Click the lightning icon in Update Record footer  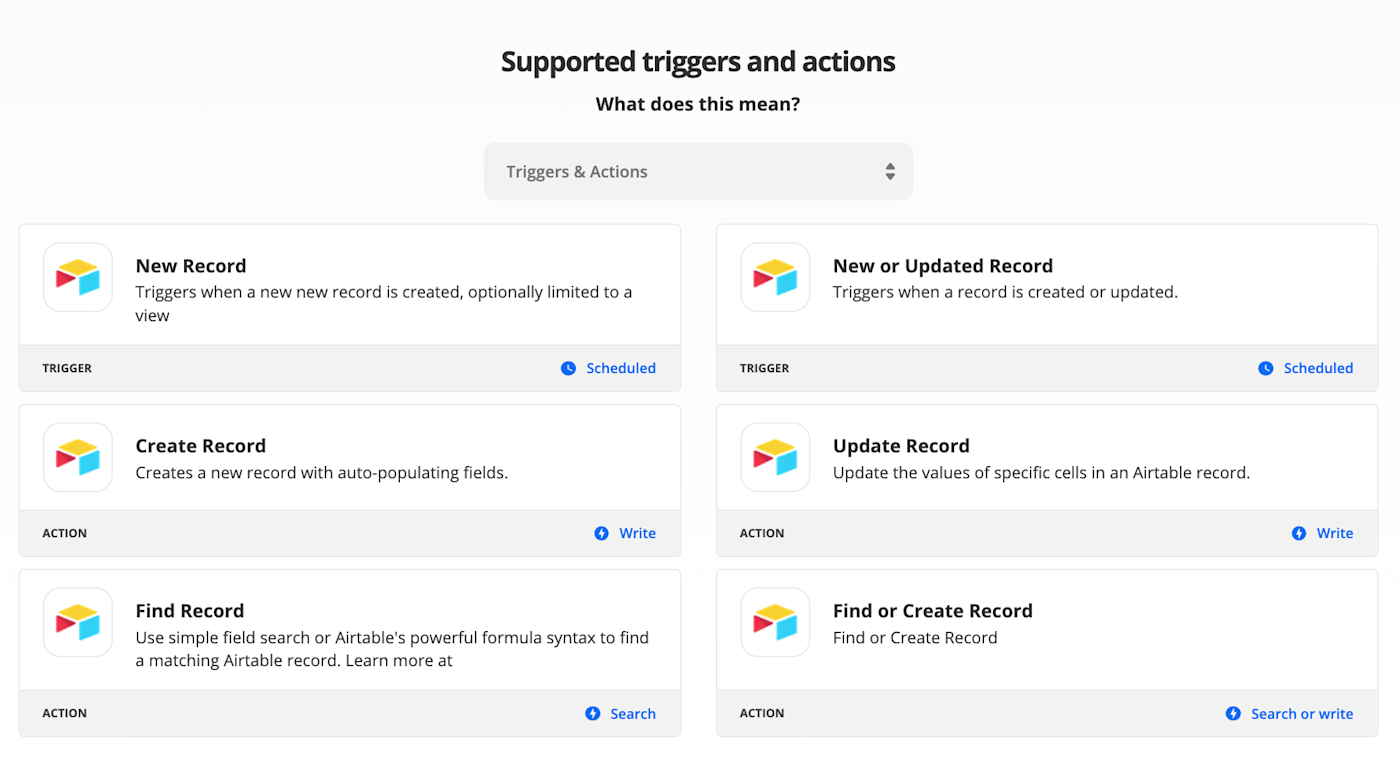[x=1298, y=533]
